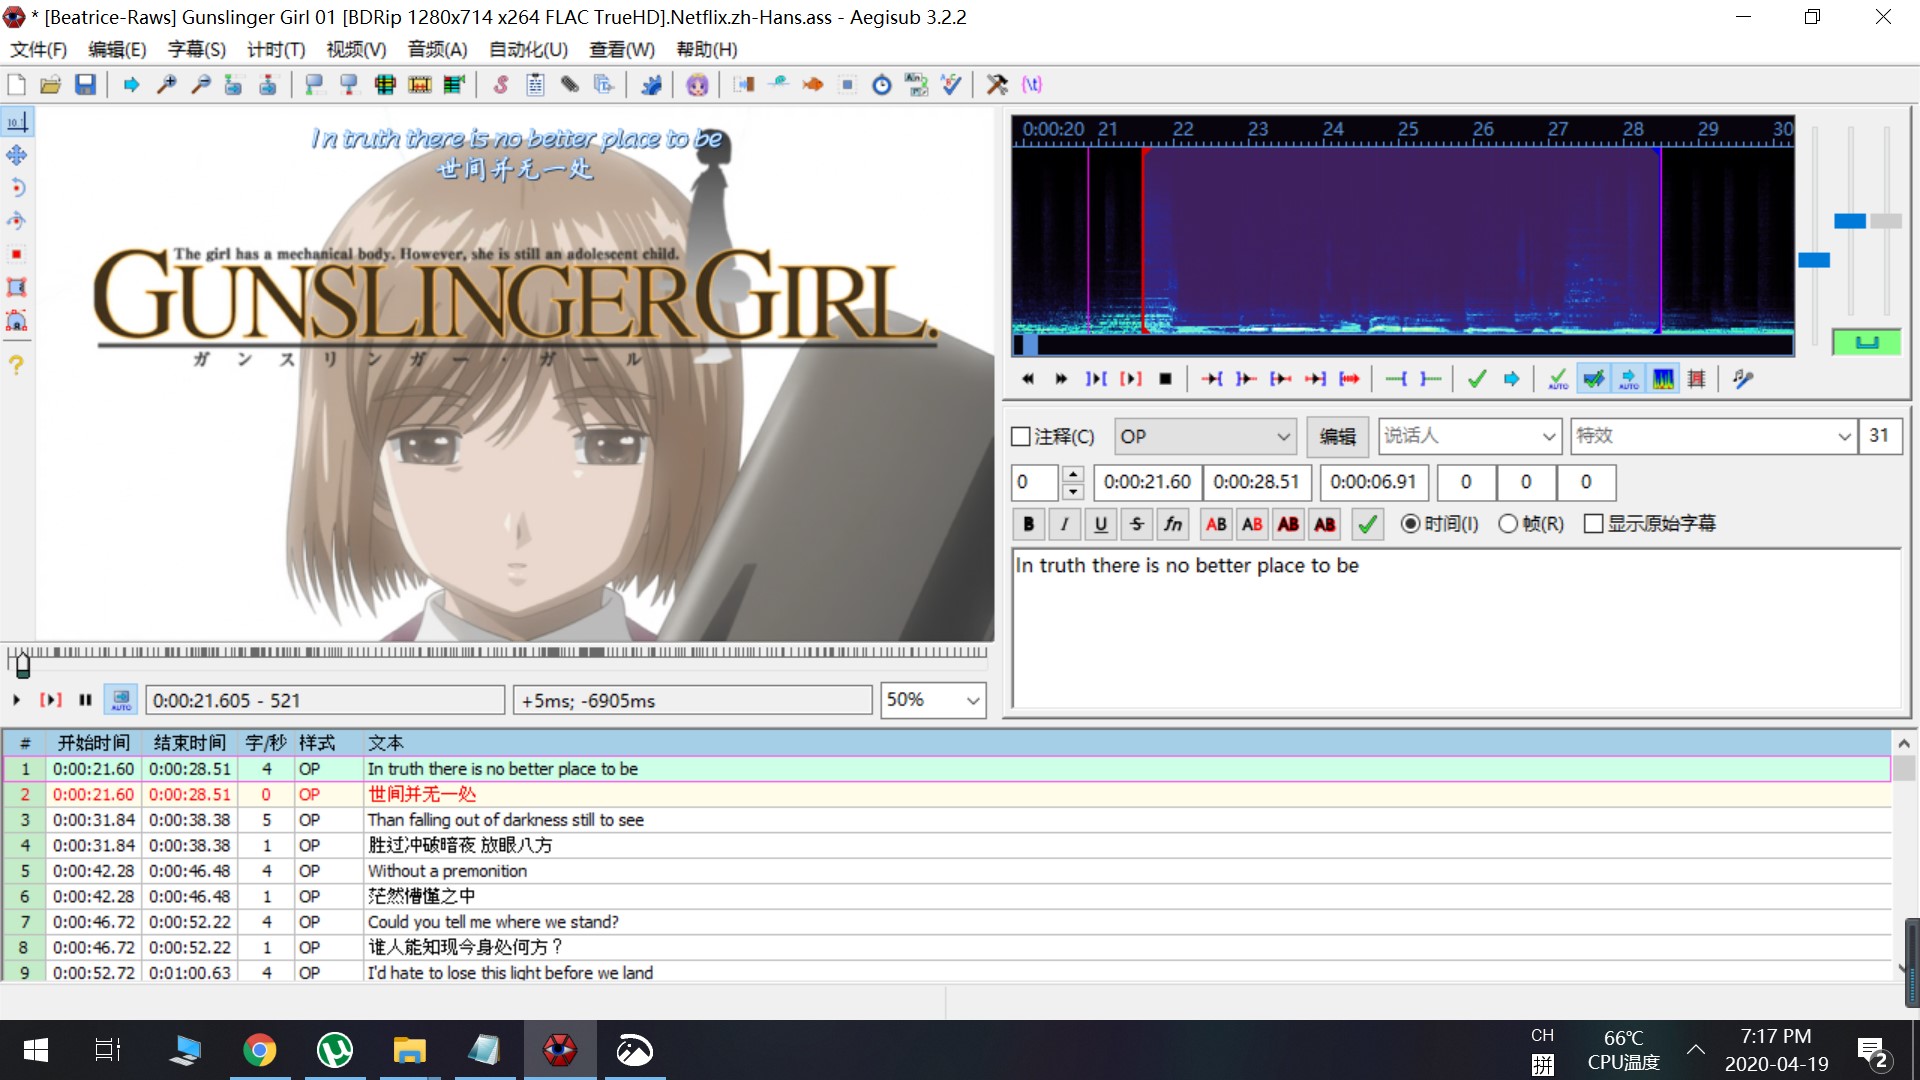The height and width of the screenshot is (1080, 1920).
Task: Toggle video auto-scroll button
Action: coord(121,700)
